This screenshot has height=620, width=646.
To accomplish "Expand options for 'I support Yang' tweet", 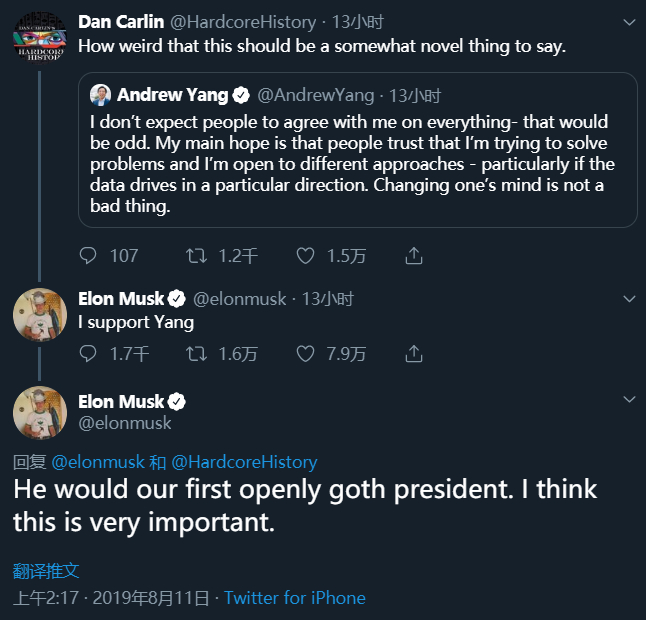I will pyautogui.click(x=628, y=298).
